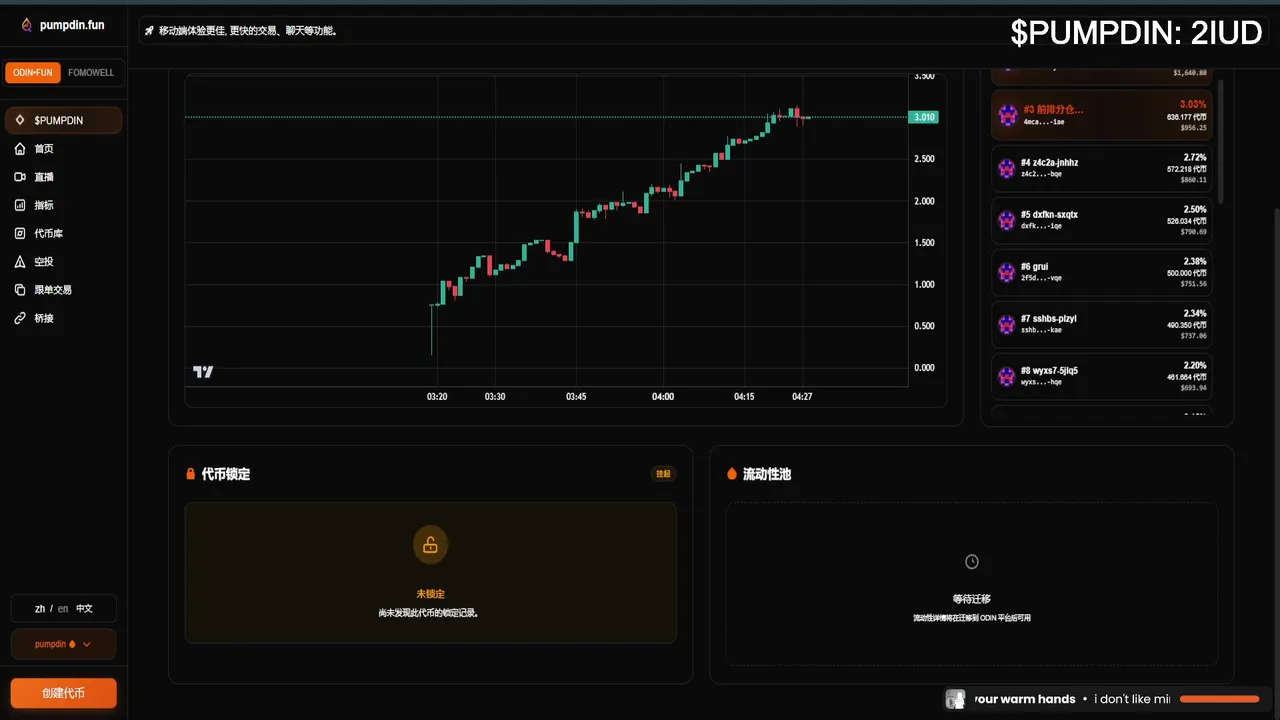Click the 3.010 current price label

tap(924, 117)
